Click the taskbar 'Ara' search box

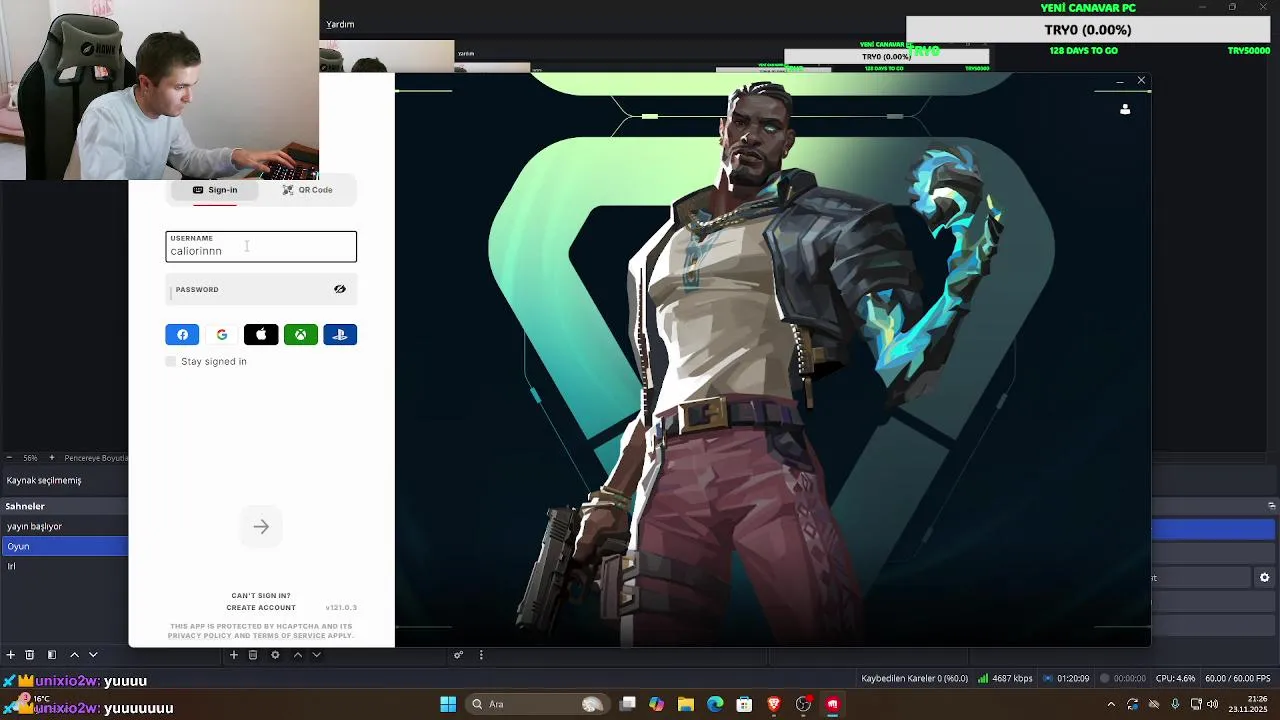tap(540, 704)
